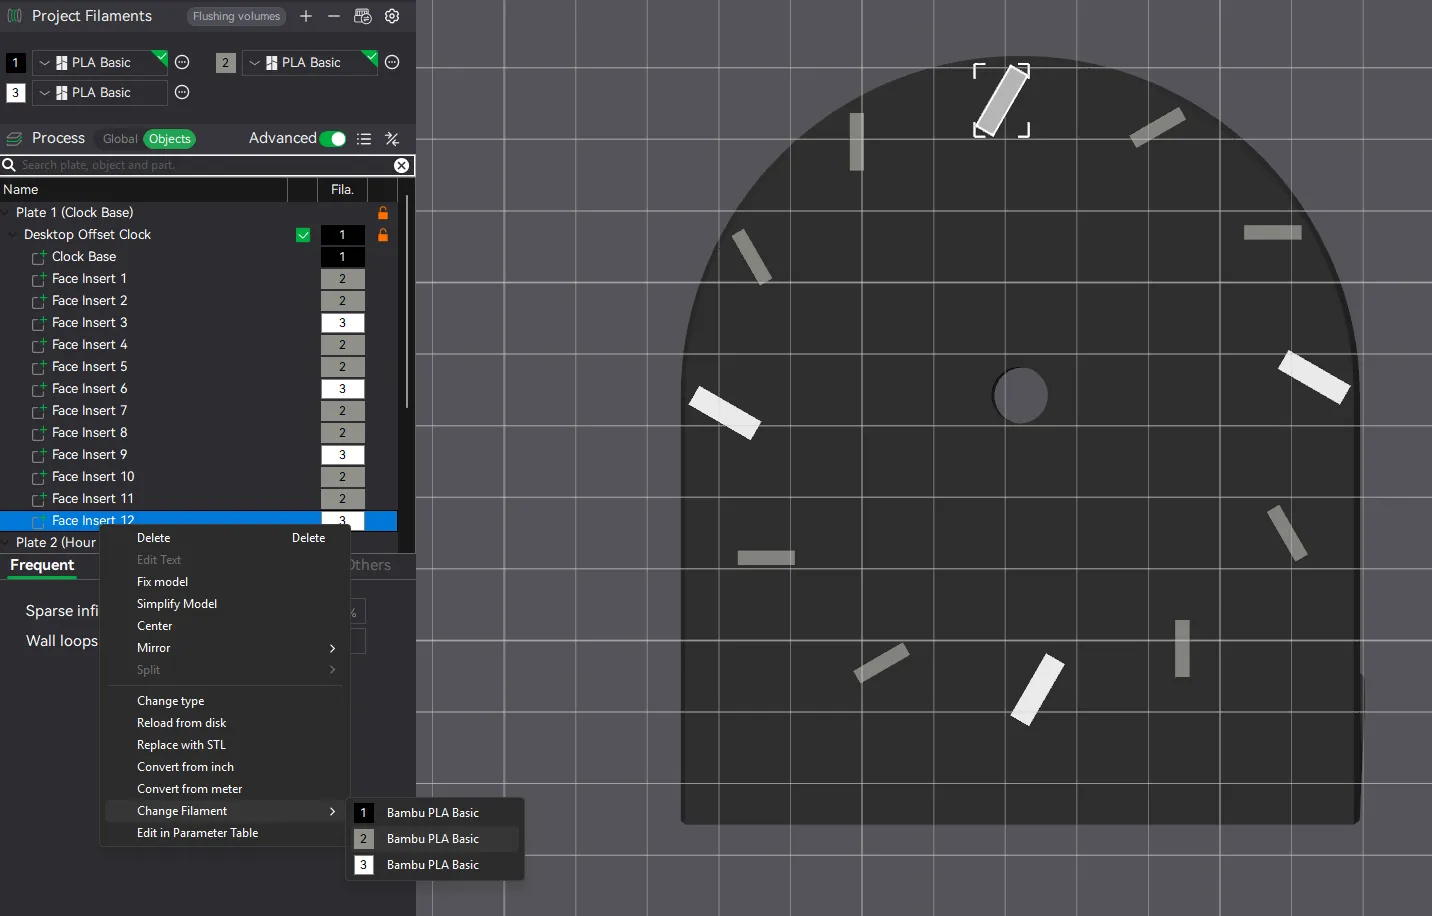Screen dimensions: 1432x916
Task: Click the Flushing volumes button
Action: coord(236,16)
